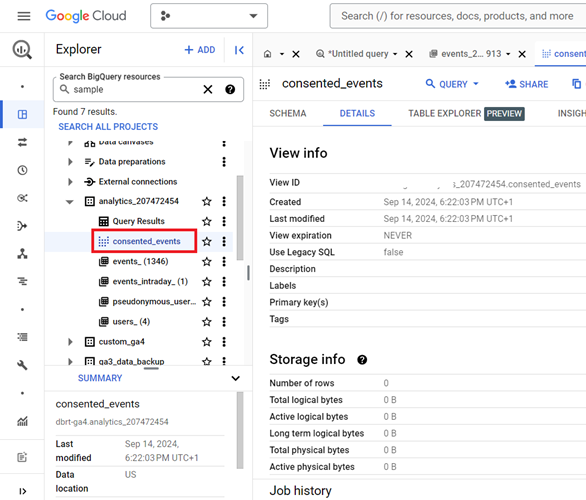Open pseudonymous_user more options menu
This screenshot has height=500, width=586.
[x=224, y=302]
